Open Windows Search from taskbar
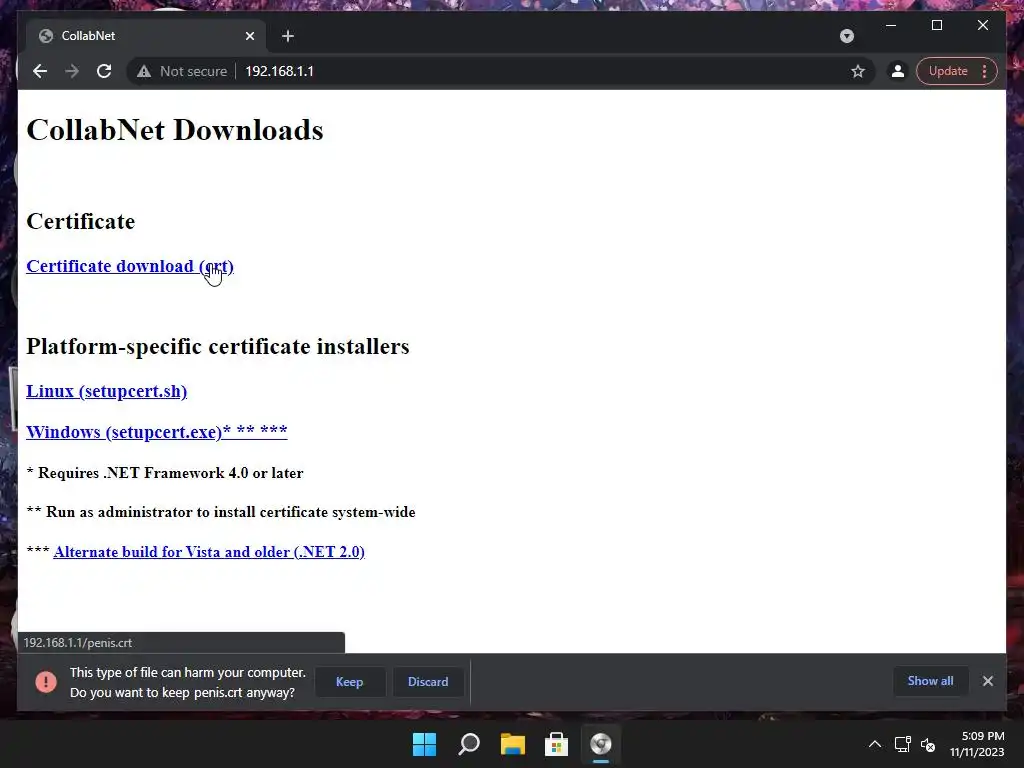Viewport: 1024px width, 768px height. (x=469, y=744)
